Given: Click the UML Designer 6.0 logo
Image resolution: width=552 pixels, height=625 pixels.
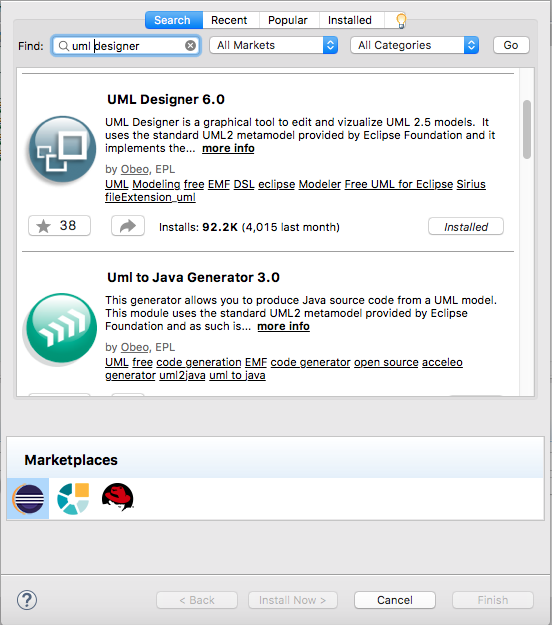Looking at the screenshot, I should point(62,149).
